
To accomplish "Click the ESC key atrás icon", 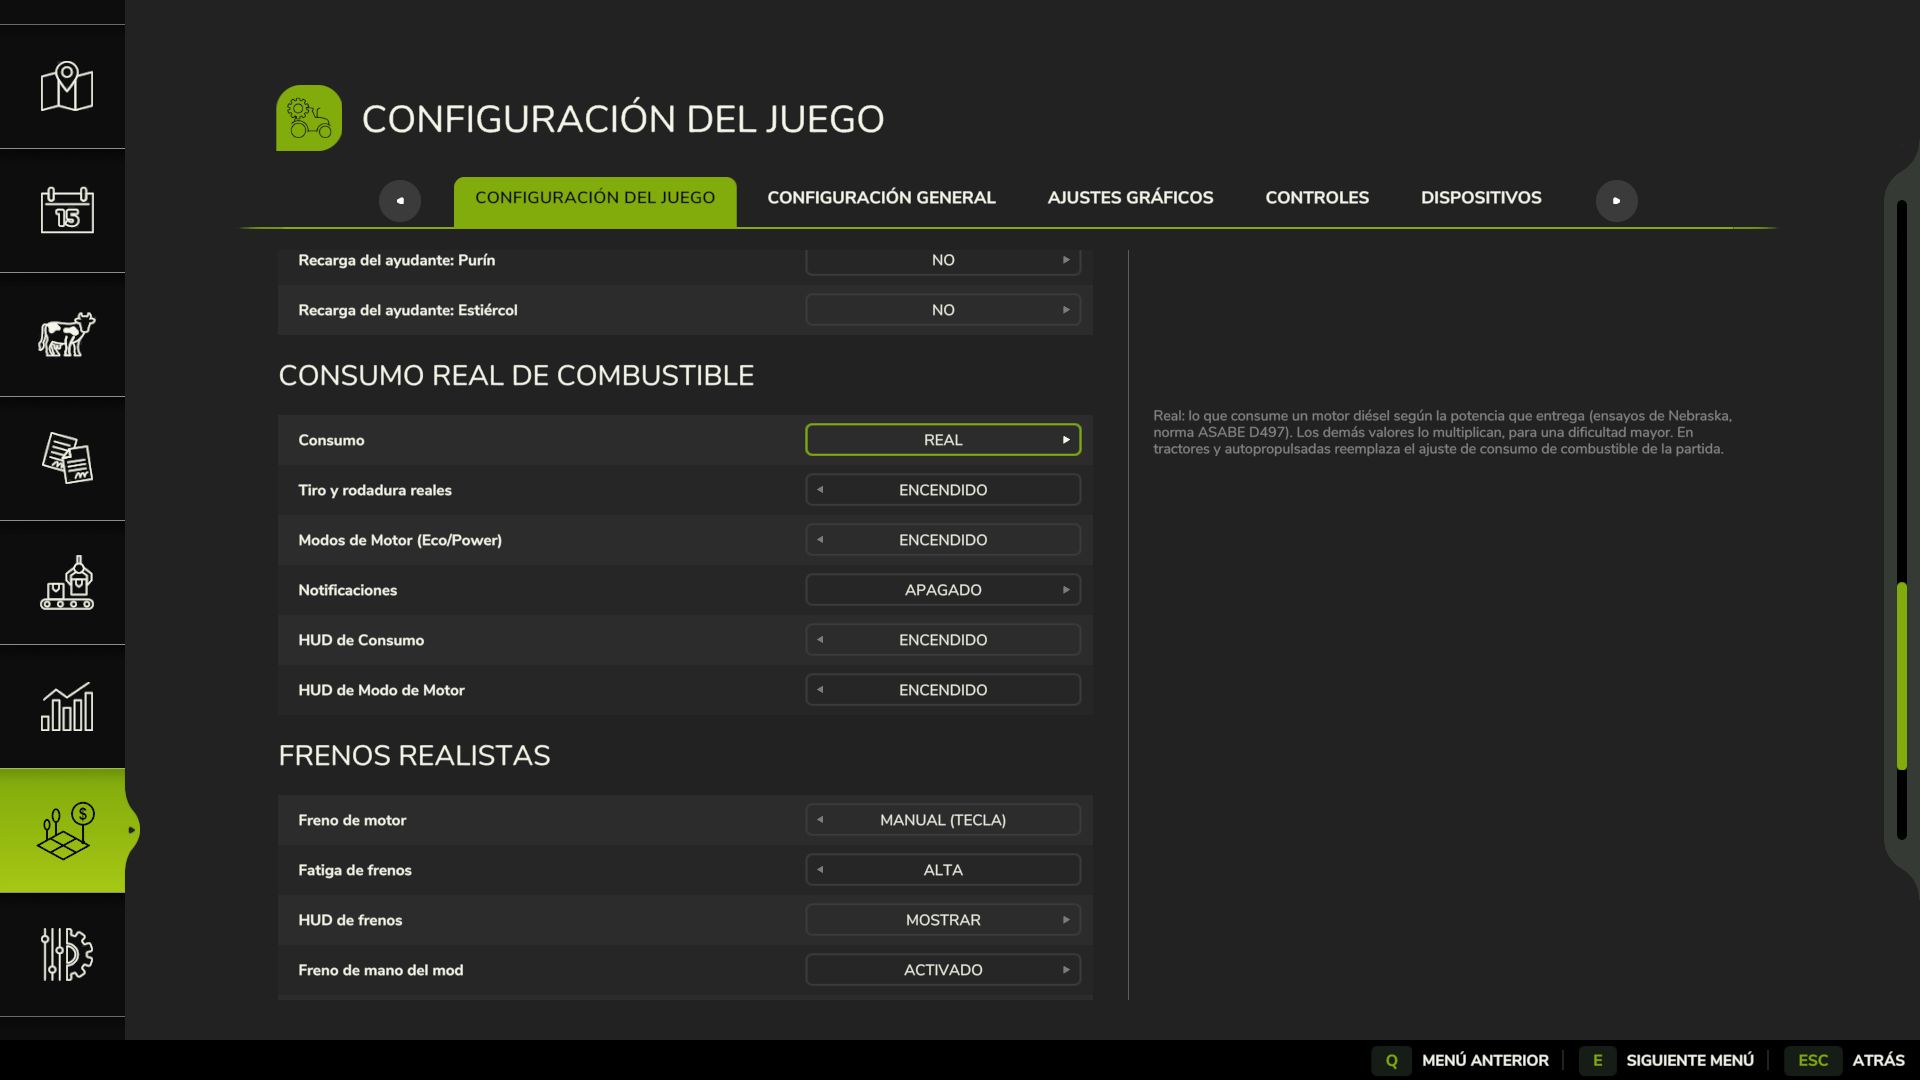I will (1812, 1060).
